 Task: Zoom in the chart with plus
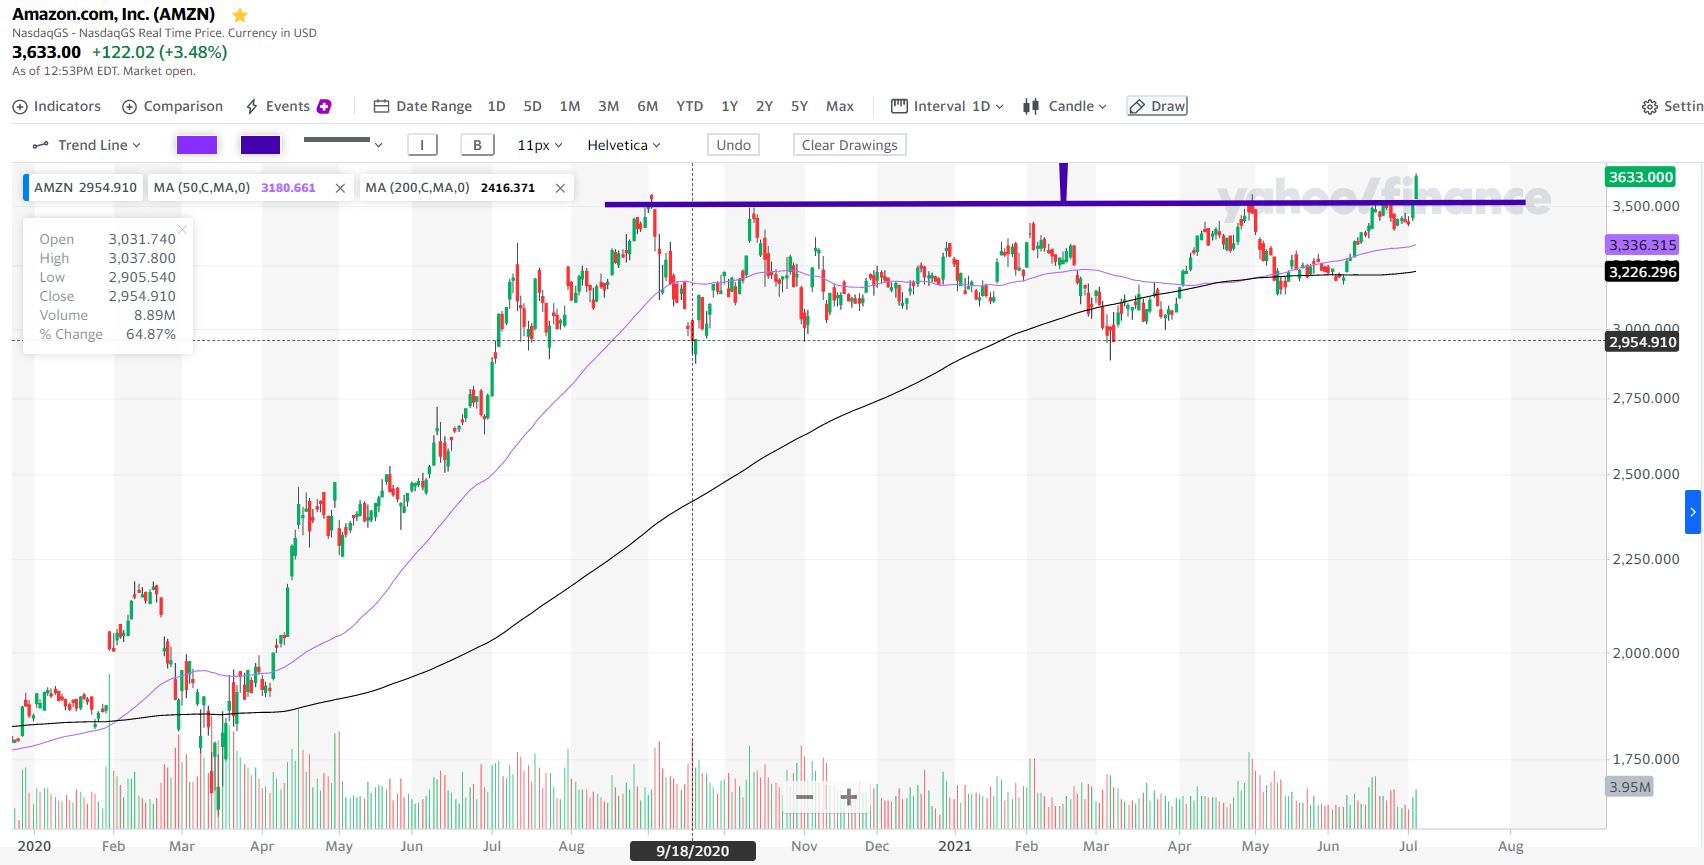(848, 797)
